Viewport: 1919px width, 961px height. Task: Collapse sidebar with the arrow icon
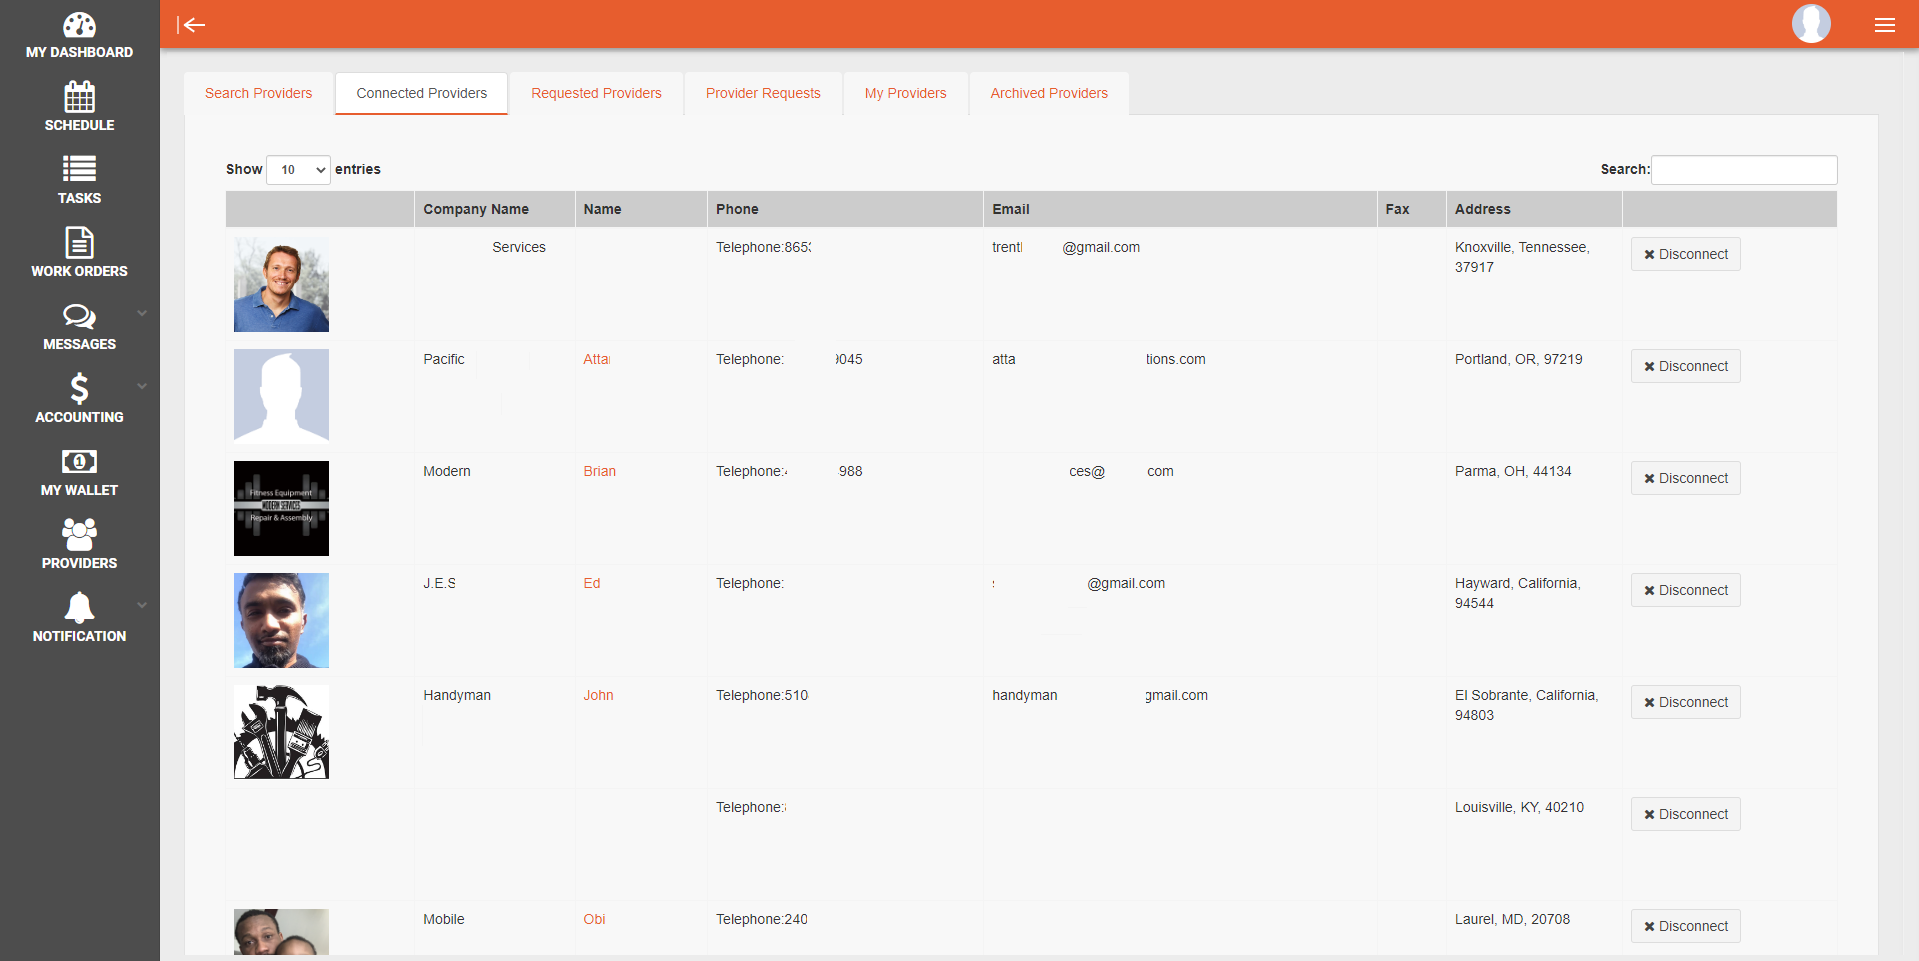pos(191,25)
